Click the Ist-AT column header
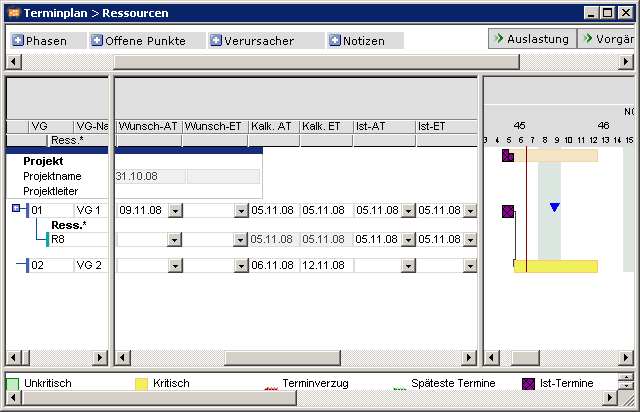Viewport: 640px width, 412px height. point(384,127)
